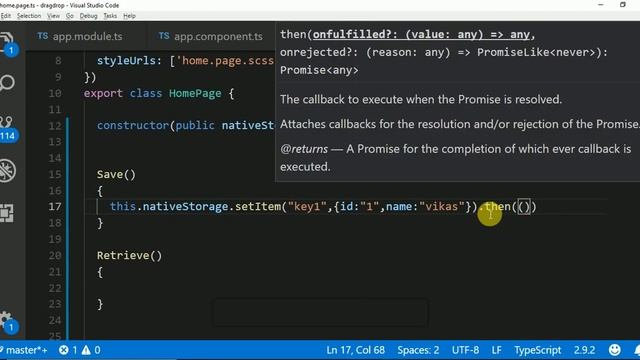This screenshot has width=640, height=360.
Task: Click the "vikas" string literal
Action: (442, 207)
